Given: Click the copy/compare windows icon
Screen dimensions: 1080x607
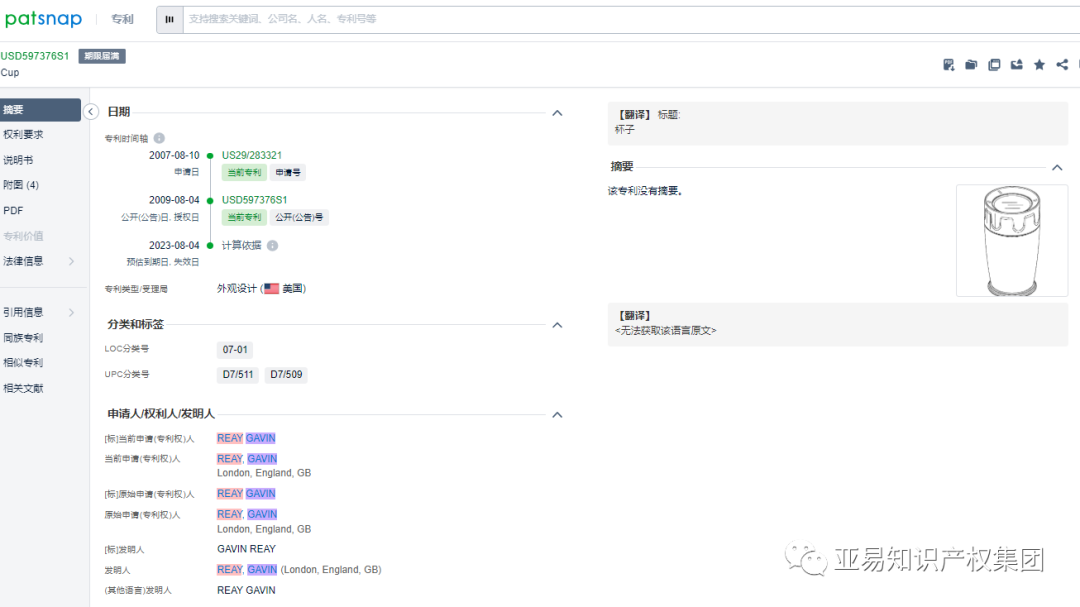Looking at the screenshot, I should [x=994, y=65].
